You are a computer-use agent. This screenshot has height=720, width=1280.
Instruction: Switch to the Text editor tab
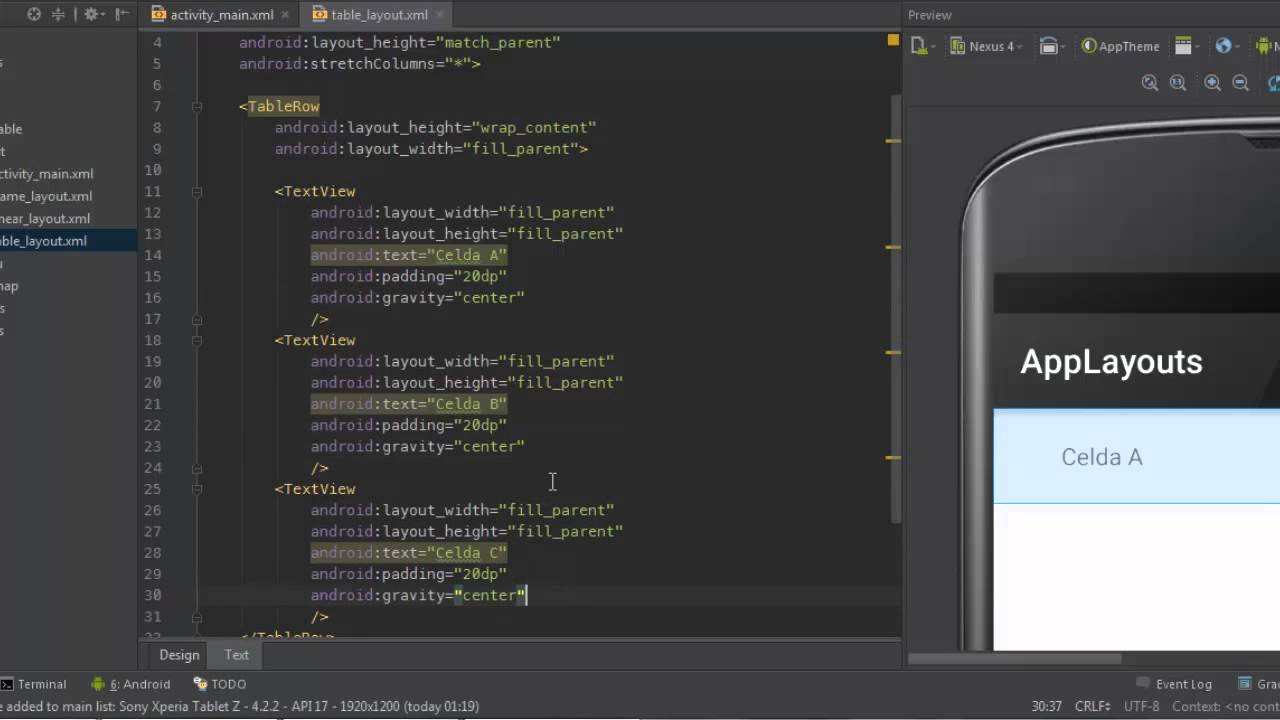coord(236,655)
